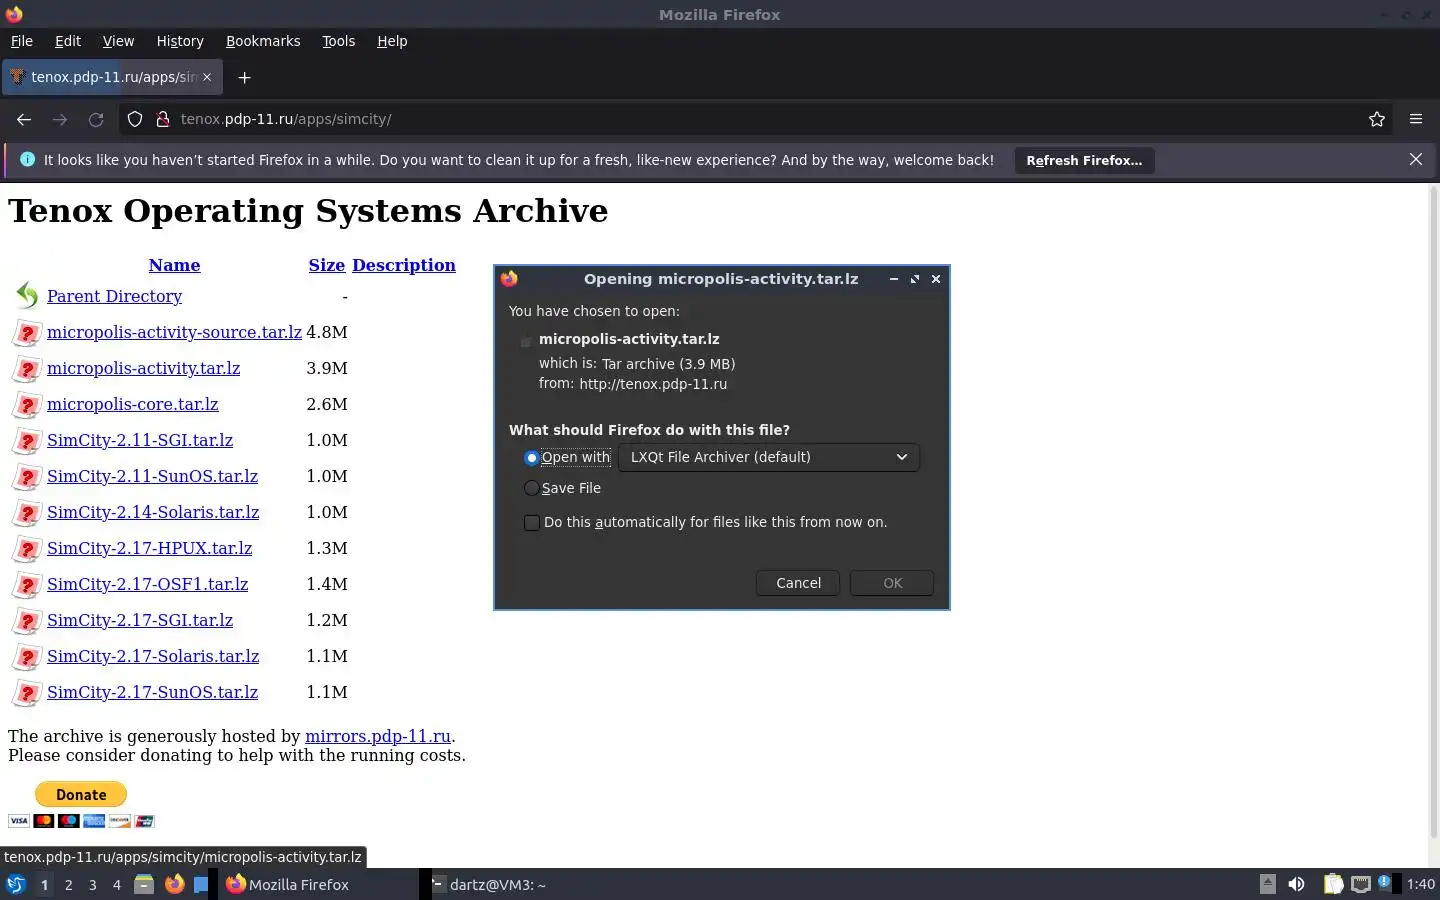Open the mirrors.pdp-11.ru link

[378, 736]
